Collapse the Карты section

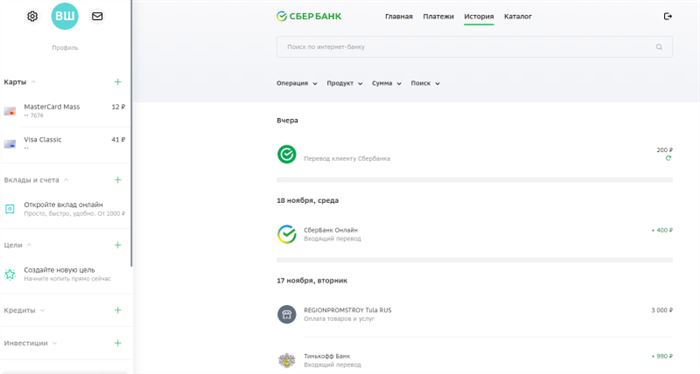33,82
